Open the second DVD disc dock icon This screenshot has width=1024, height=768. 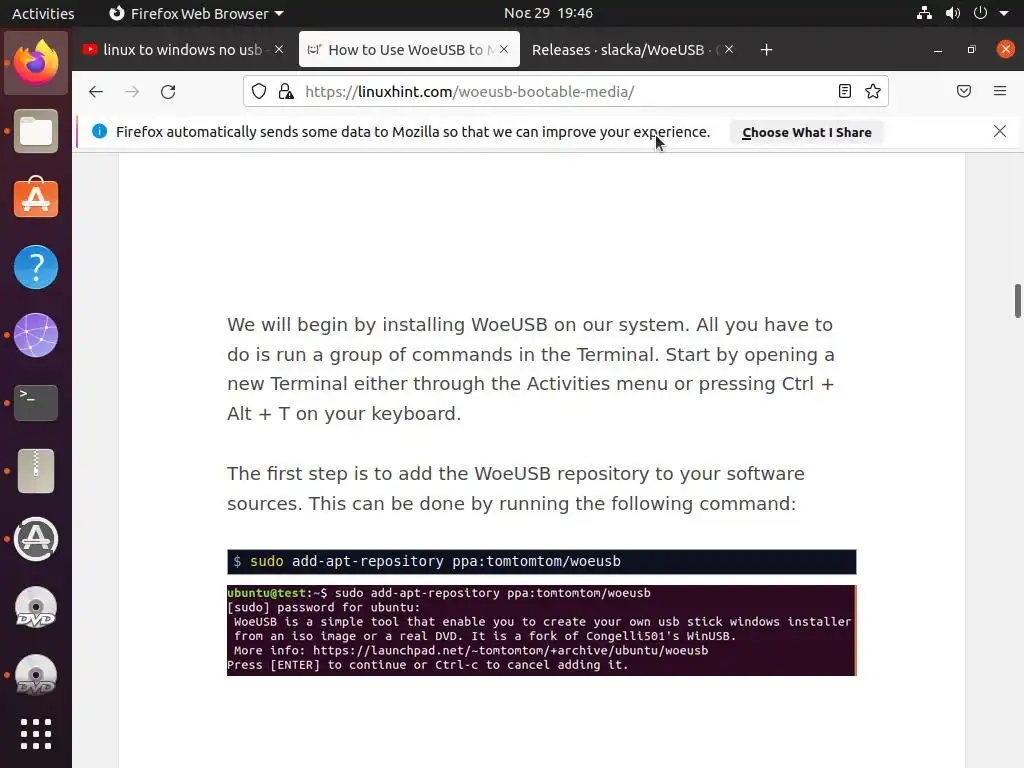click(36, 675)
